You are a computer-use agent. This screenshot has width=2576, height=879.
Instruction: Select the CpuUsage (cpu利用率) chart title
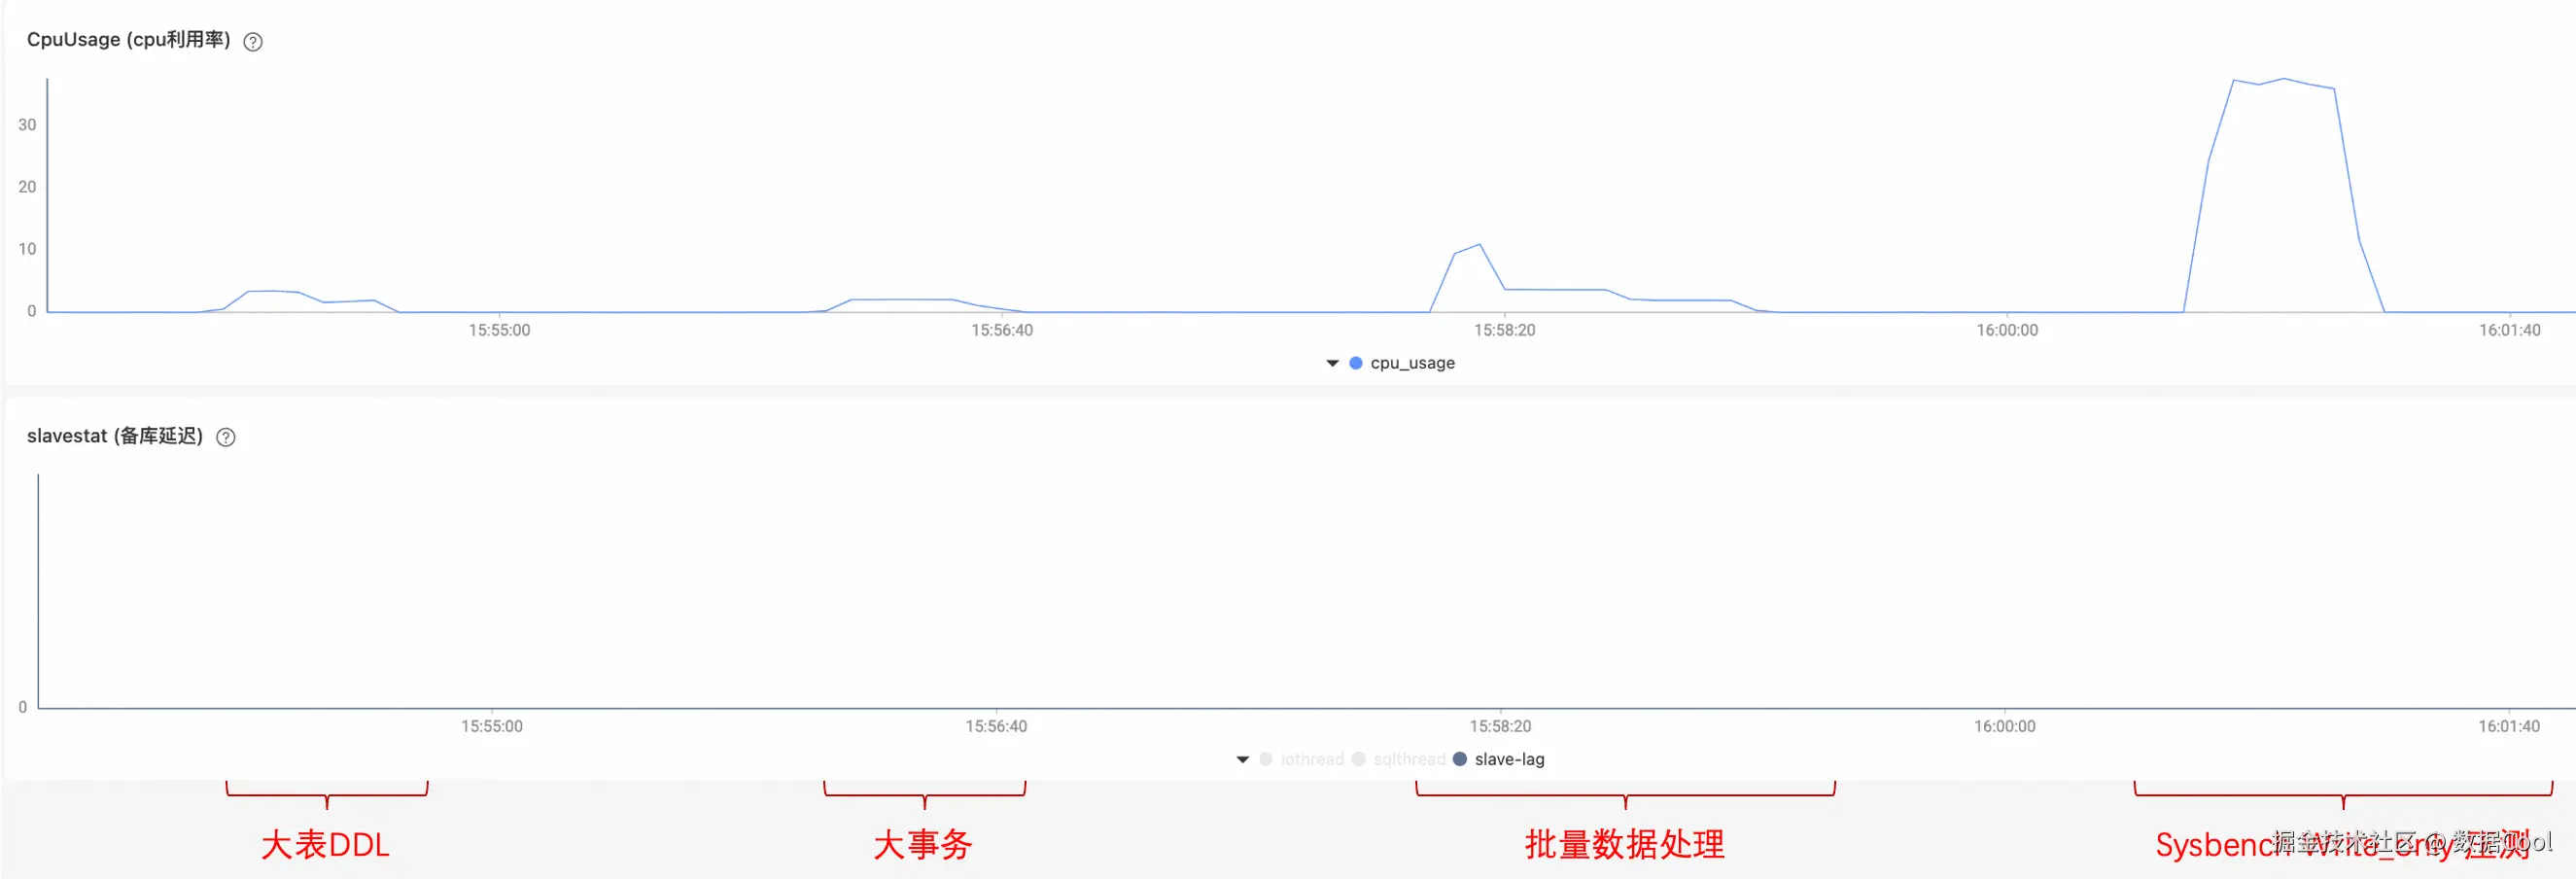pyautogui.click(x=128, y=40)
